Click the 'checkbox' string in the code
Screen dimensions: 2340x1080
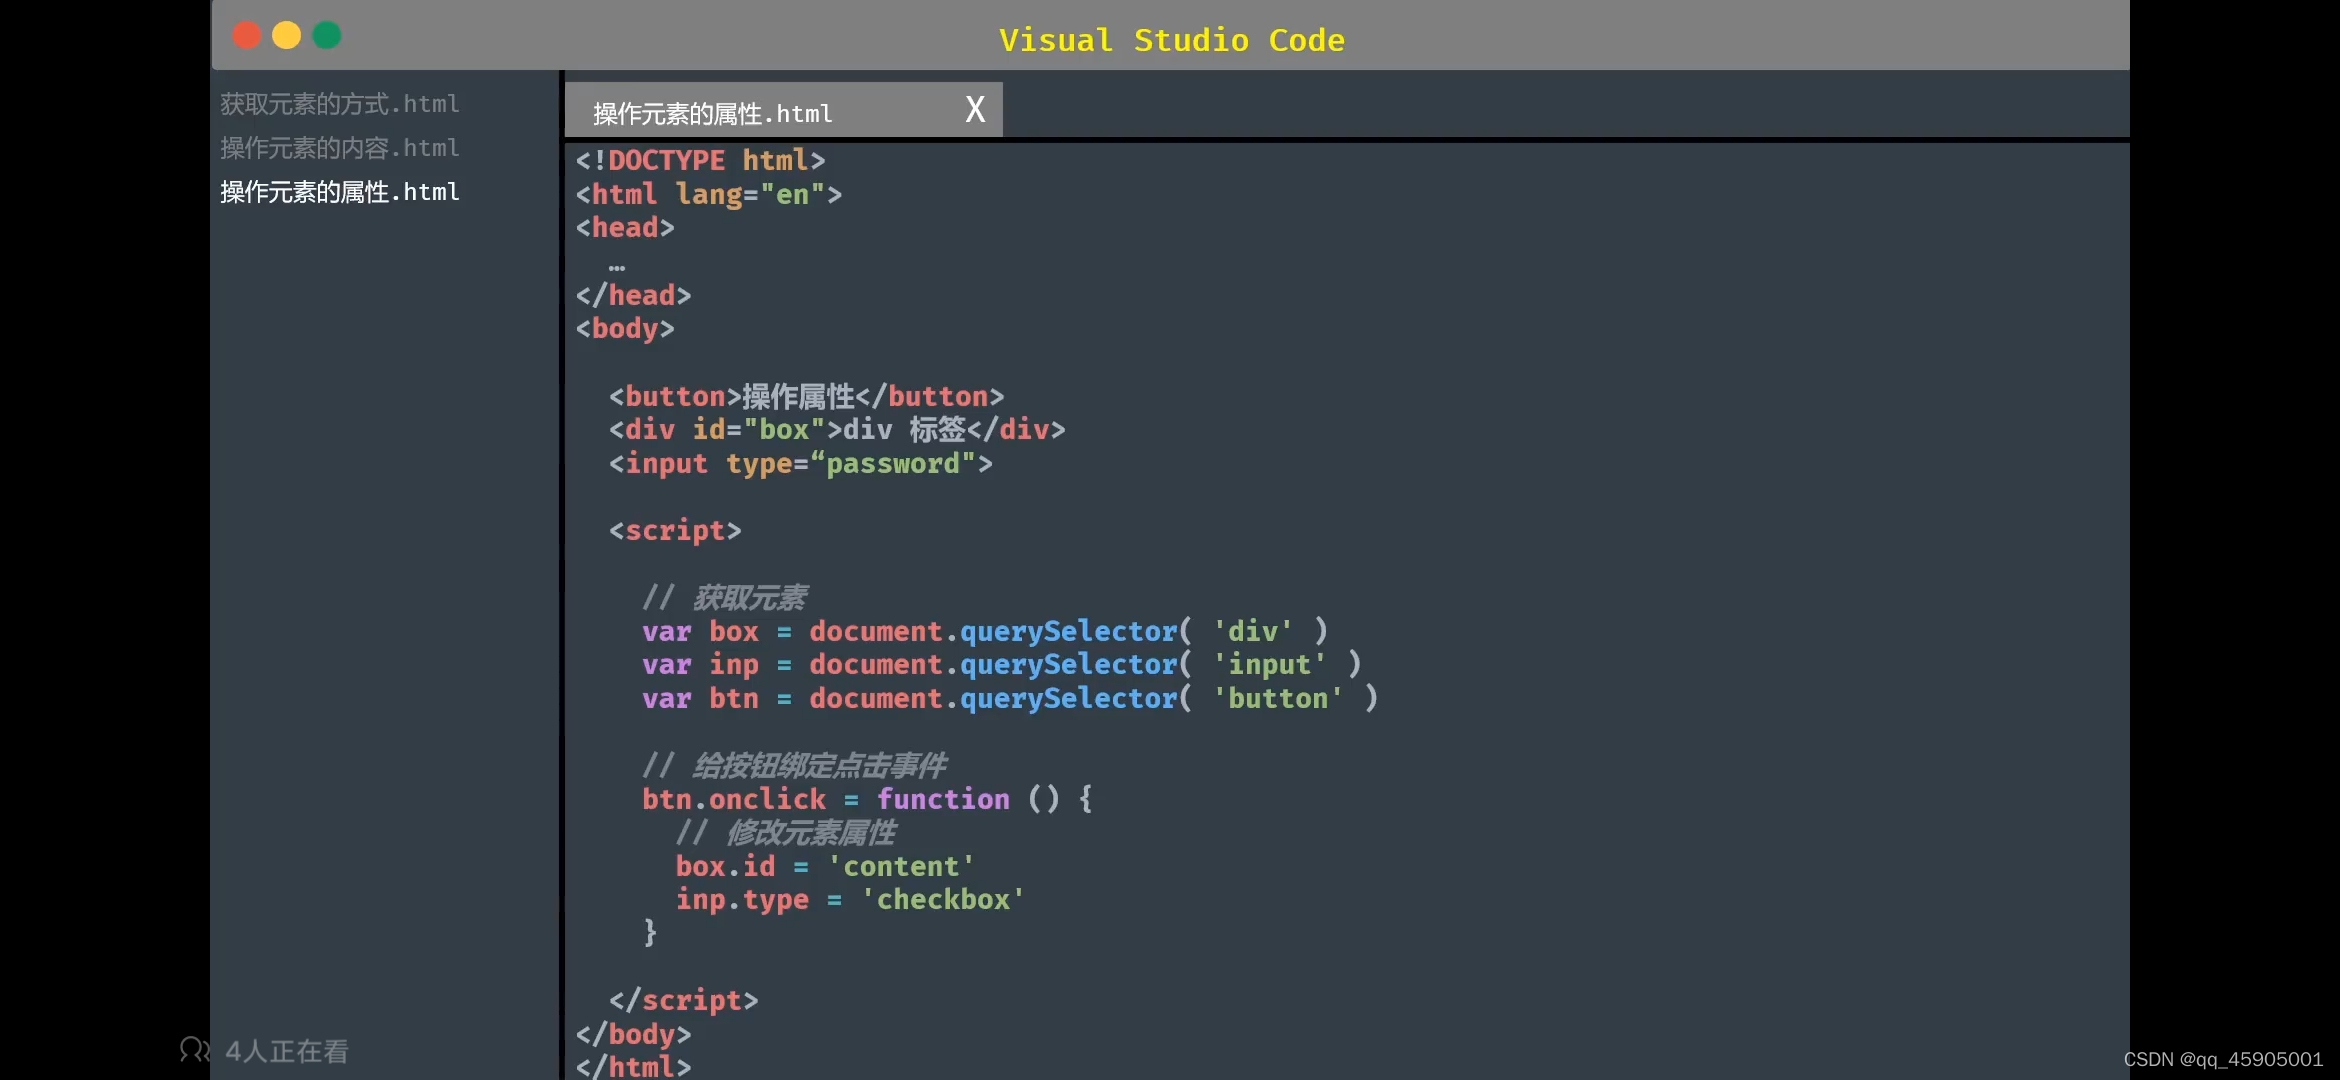943,899
